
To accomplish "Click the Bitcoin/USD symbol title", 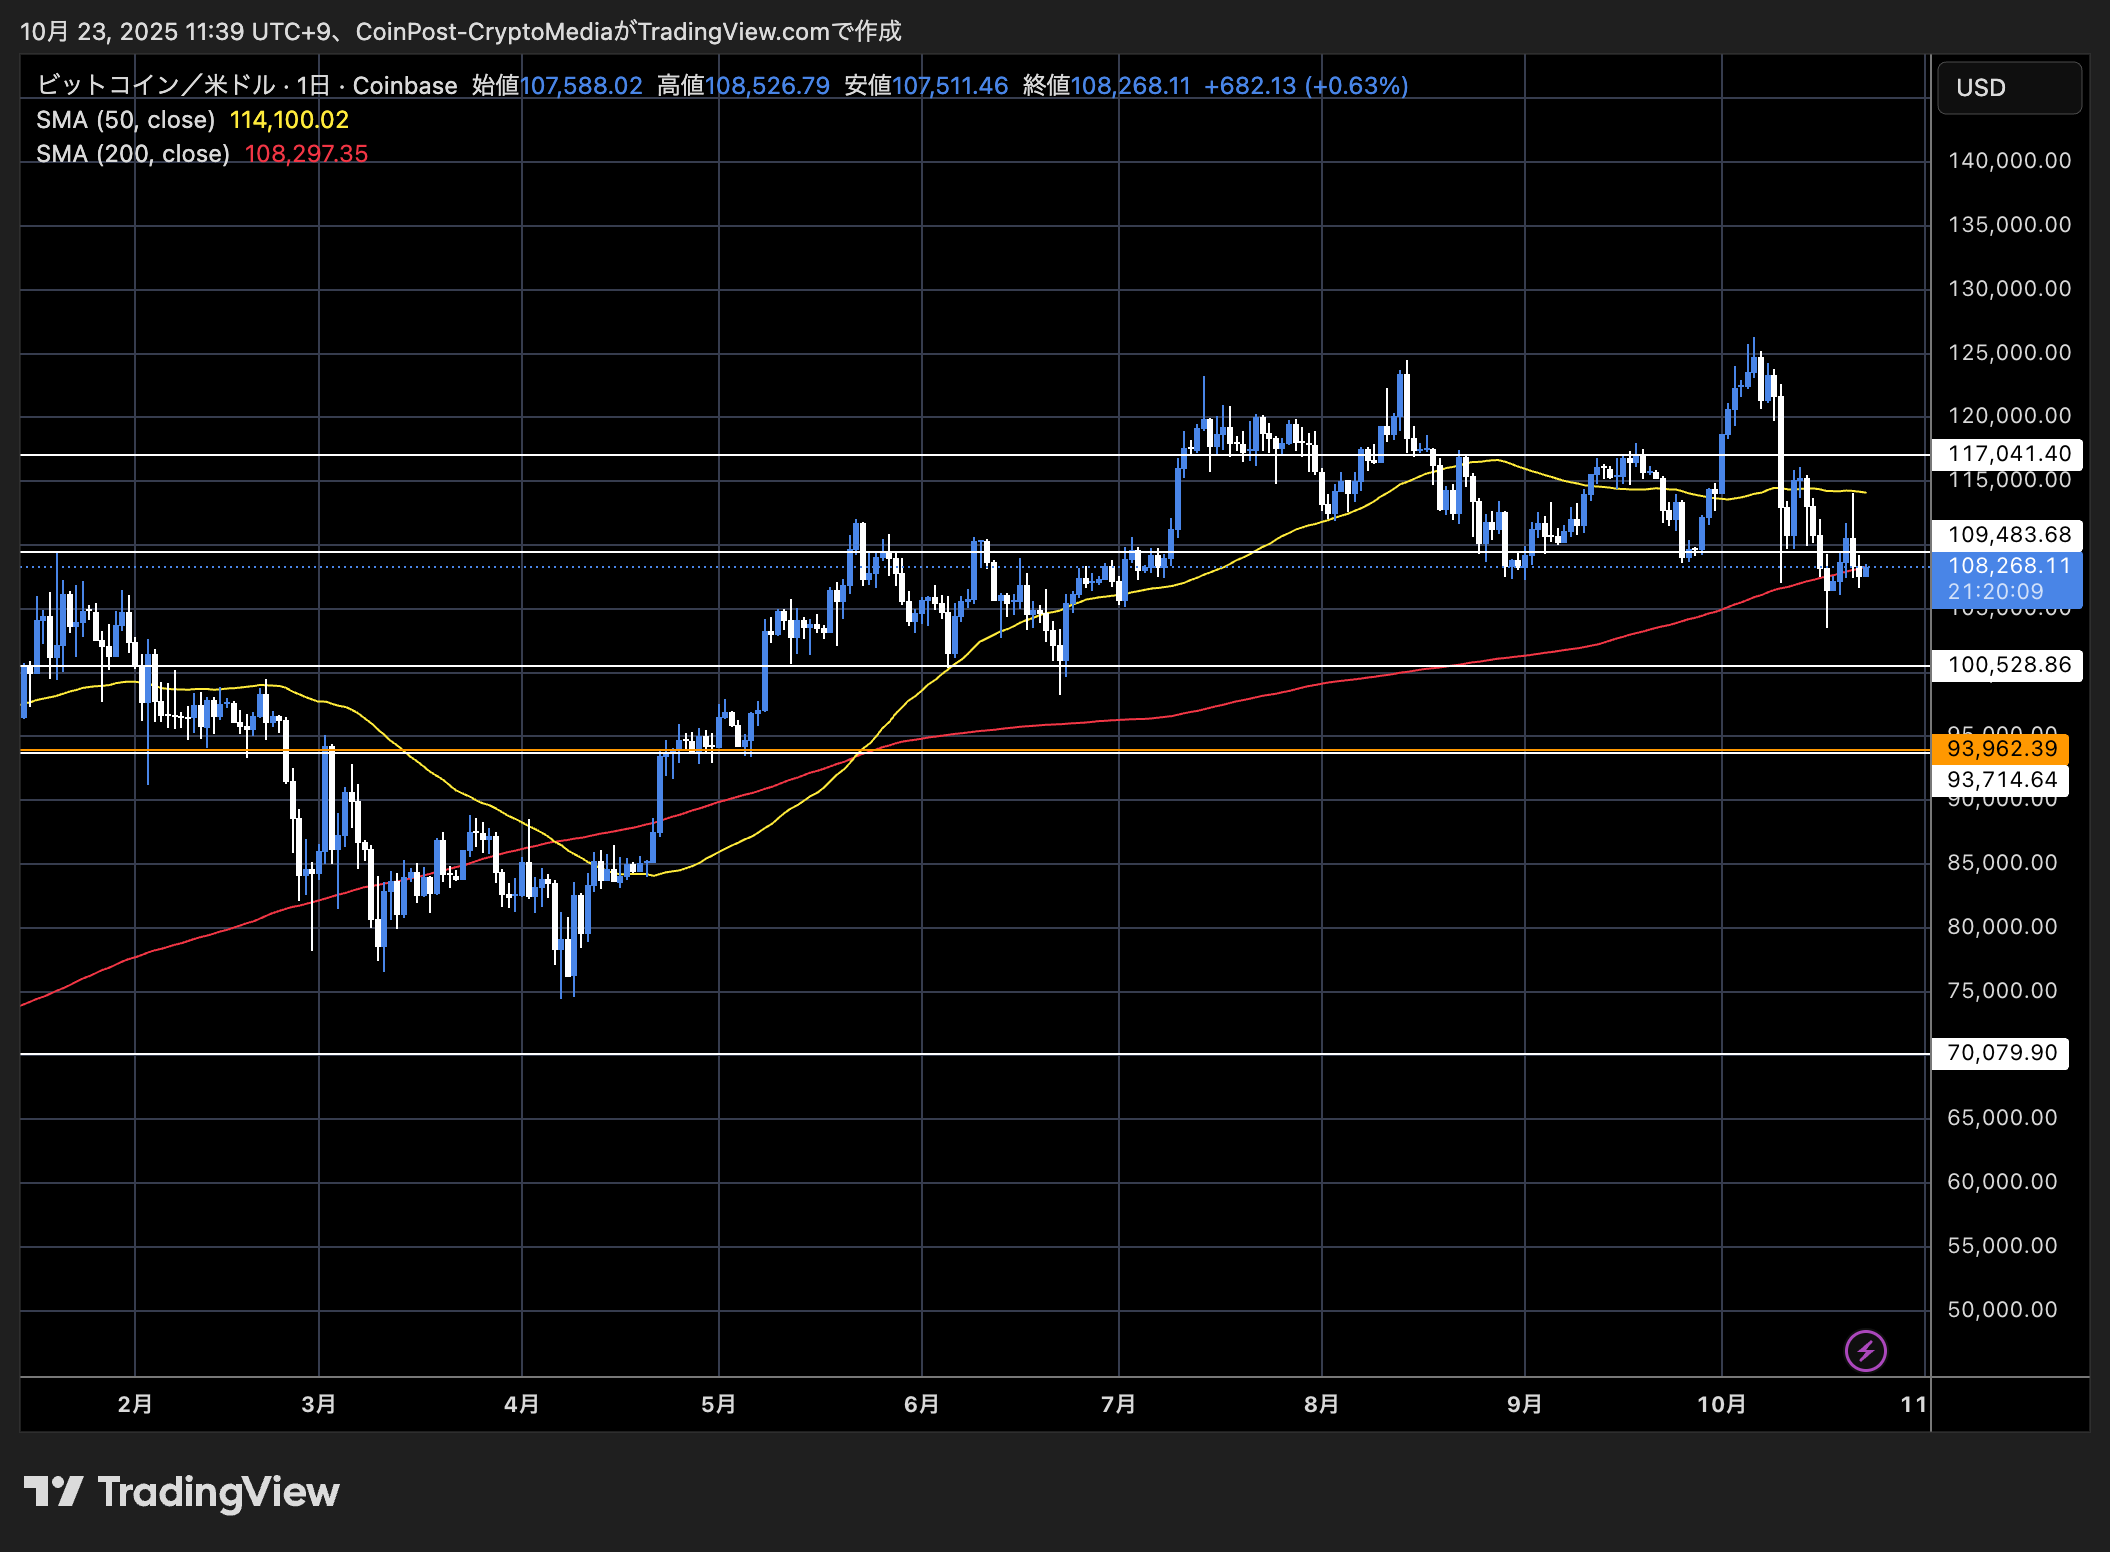I will [246, 86].
